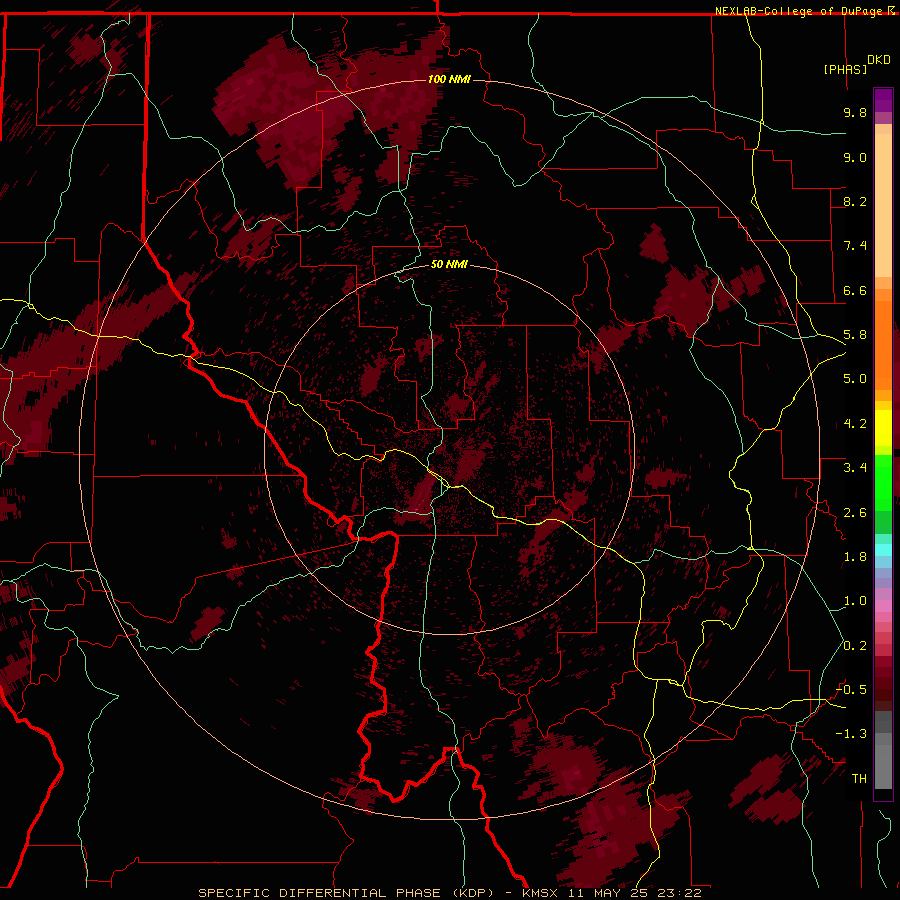Click the 4.2 value on the color scale
Screen dimensions: 900x900
pyautogui.click(x=855, y=424)
